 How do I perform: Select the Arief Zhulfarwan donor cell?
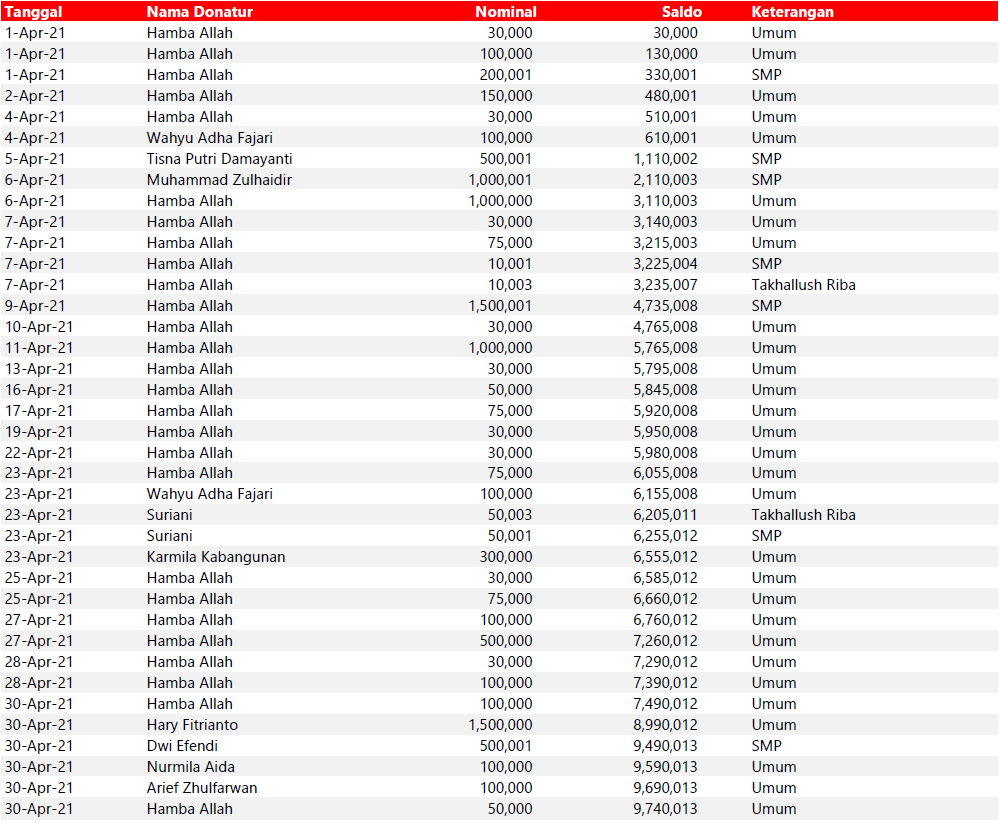click(x=202, y=788)
